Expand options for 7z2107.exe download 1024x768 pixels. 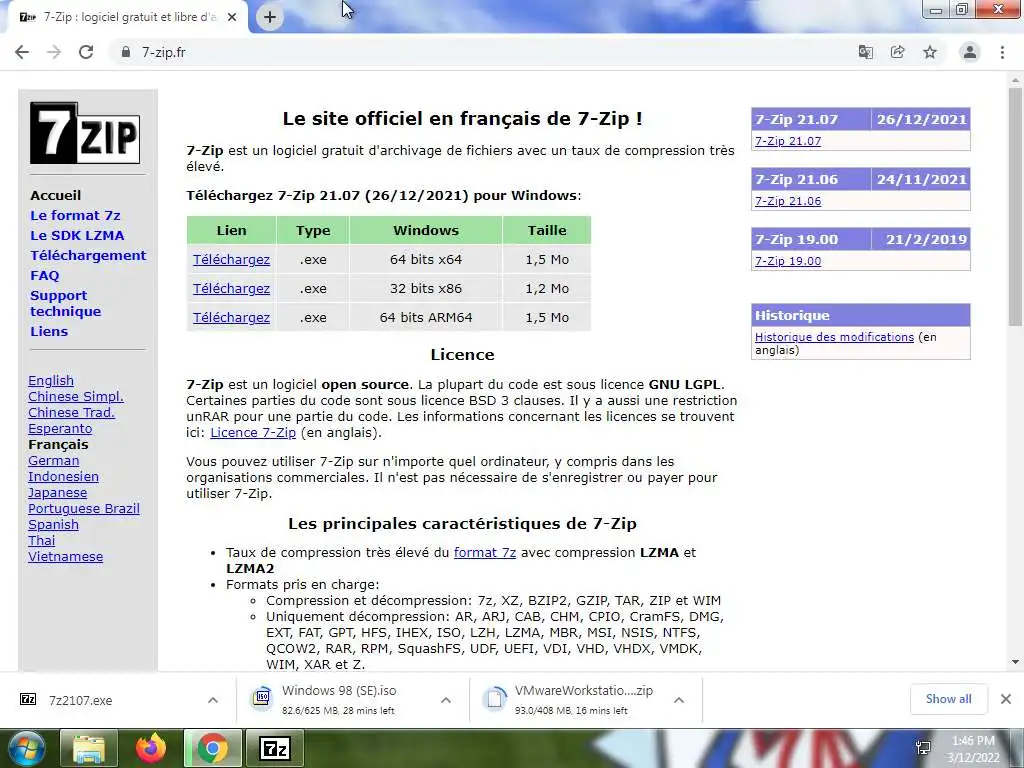pos(213,700)
